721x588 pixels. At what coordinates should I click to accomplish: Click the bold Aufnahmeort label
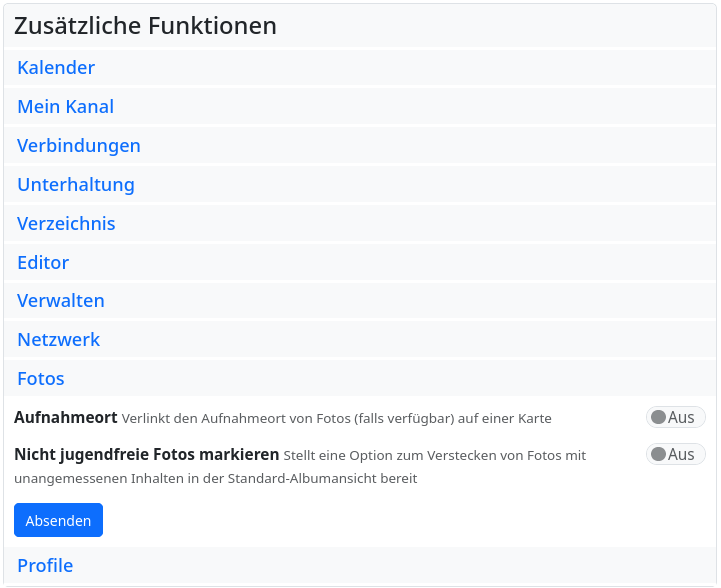66,417
